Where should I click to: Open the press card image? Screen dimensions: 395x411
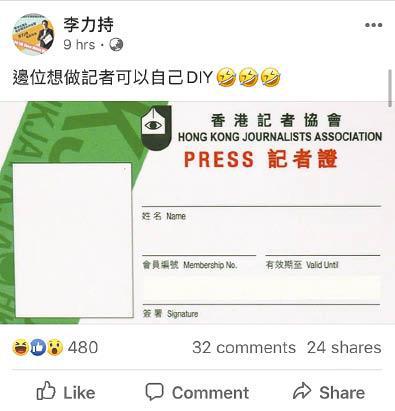click(x=197, y=212)
